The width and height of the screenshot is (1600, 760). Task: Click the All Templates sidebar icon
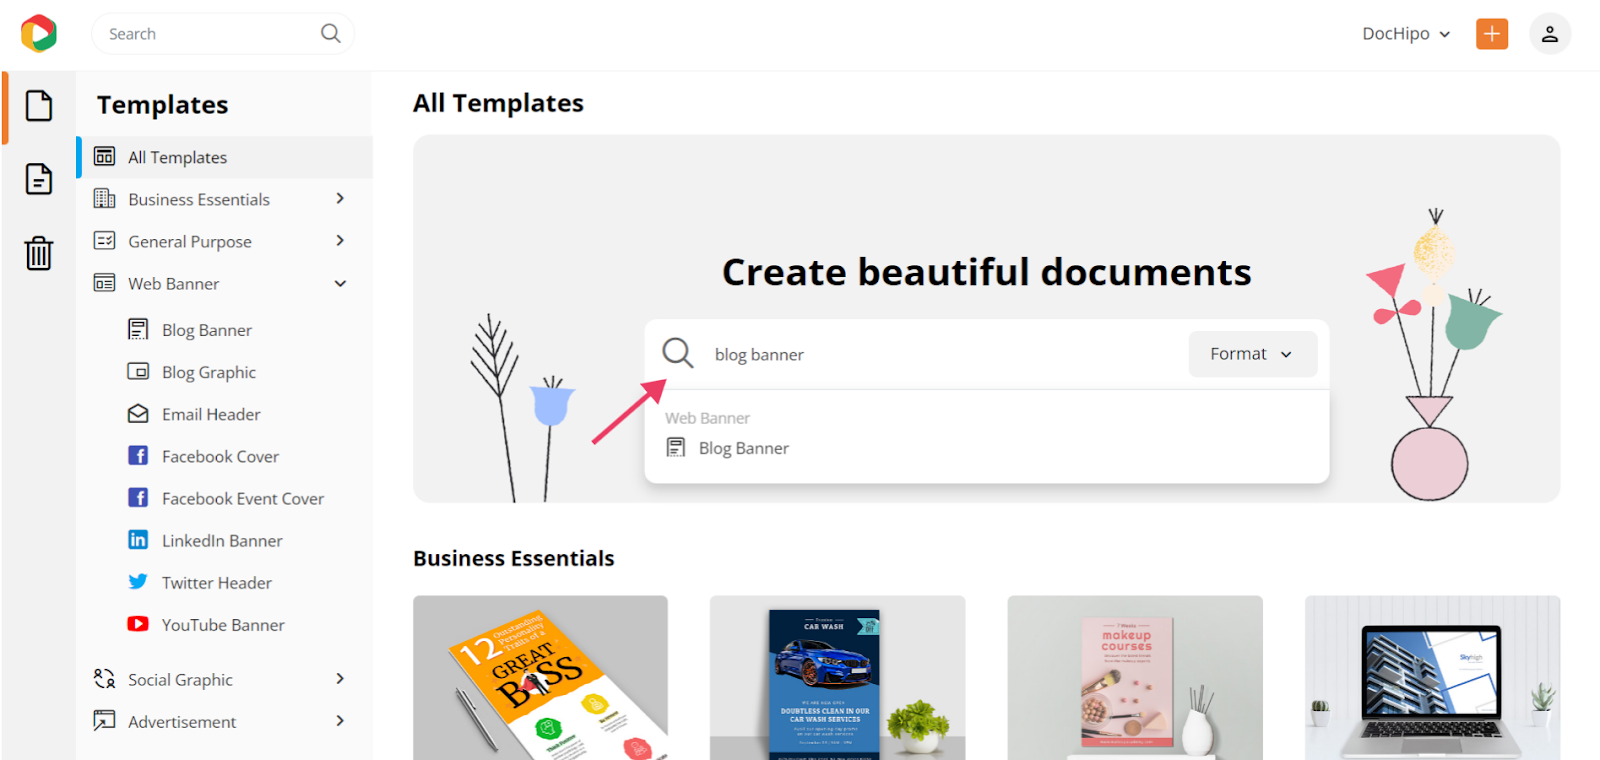click(104, 157)
